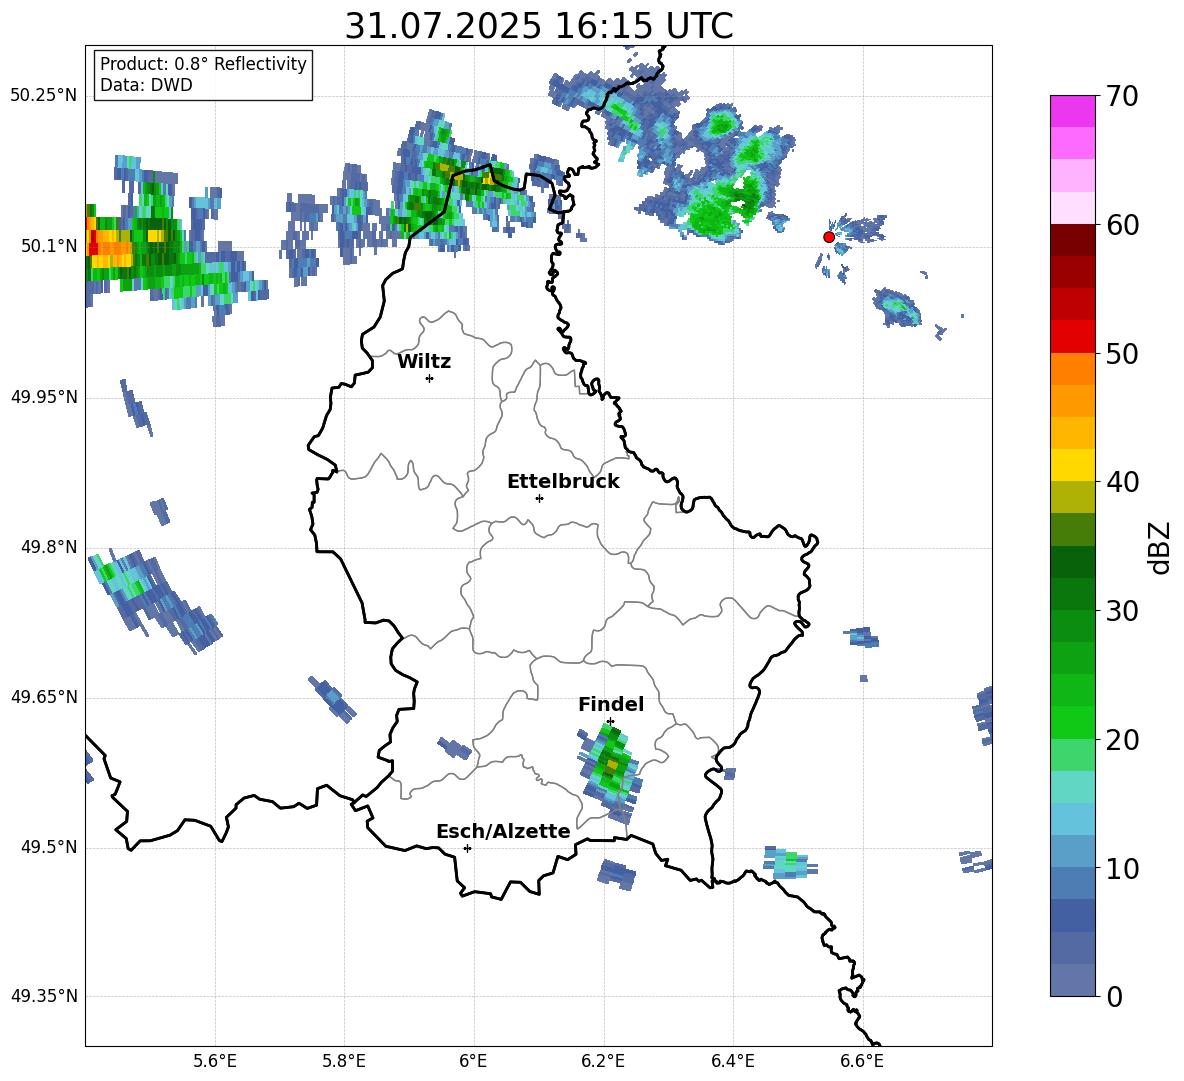The width and height of the screenshot is (1184, 1081).
Task: Click the 'Data: DWD' label
Action: 146,85
